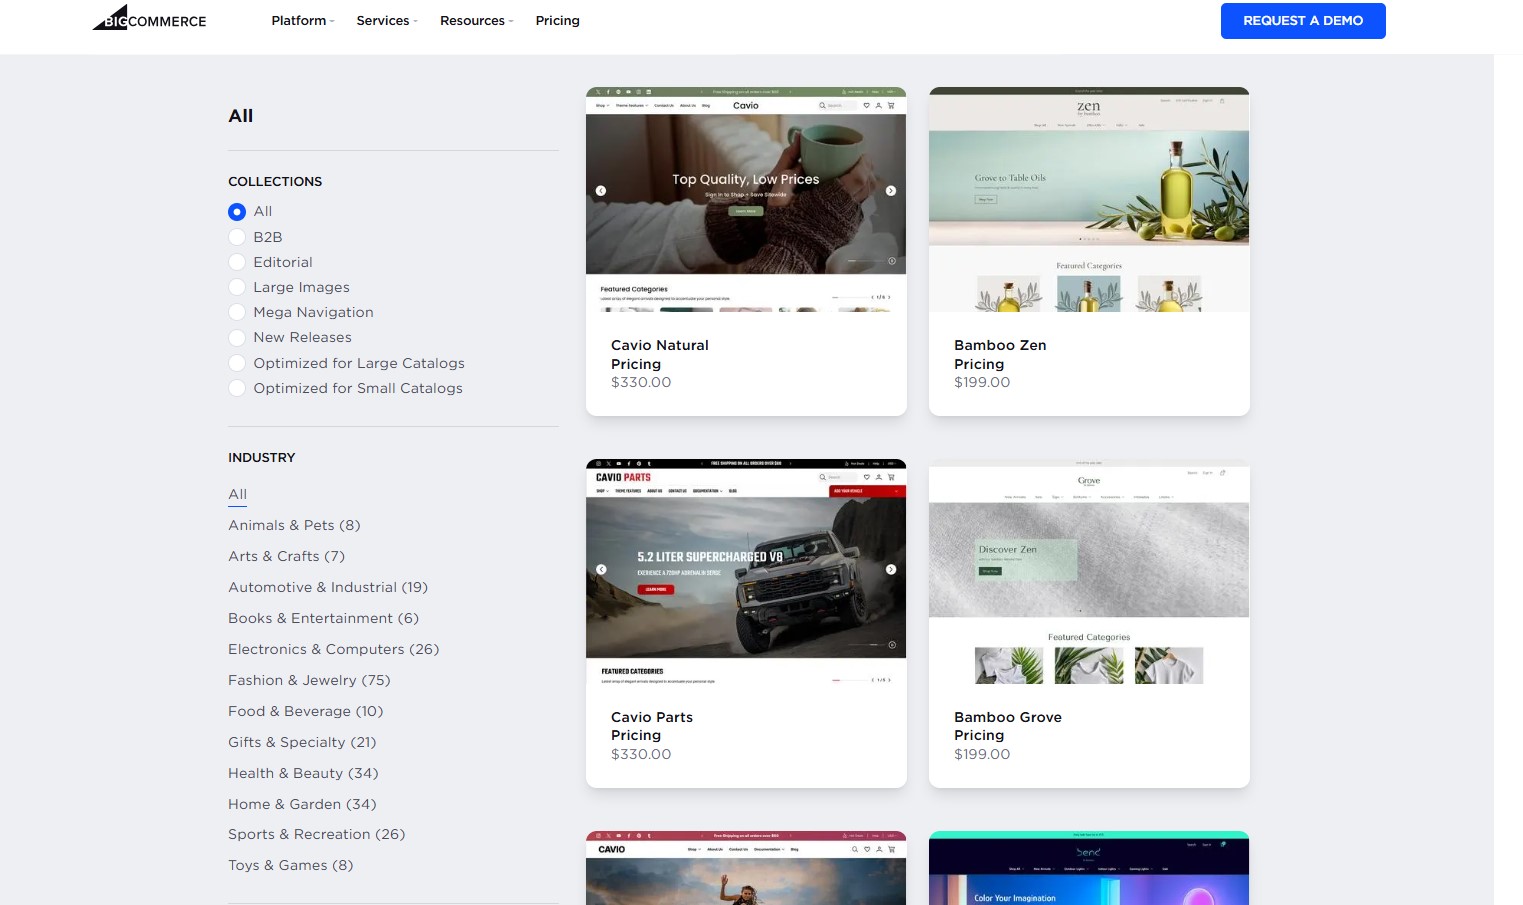
Task: View the Cavio Parts theme preview image
Action: 746,572
